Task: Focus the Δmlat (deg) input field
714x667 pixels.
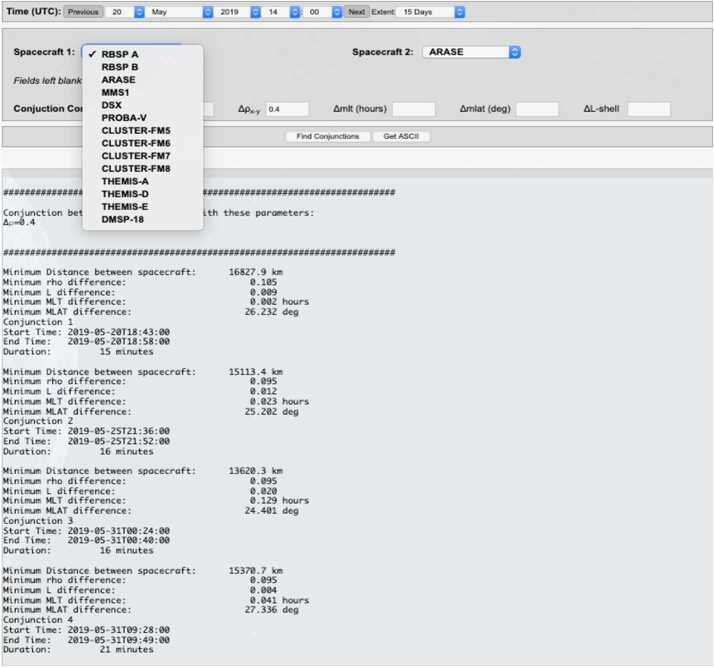Action: pyautogui.click(x=537, y=109)
